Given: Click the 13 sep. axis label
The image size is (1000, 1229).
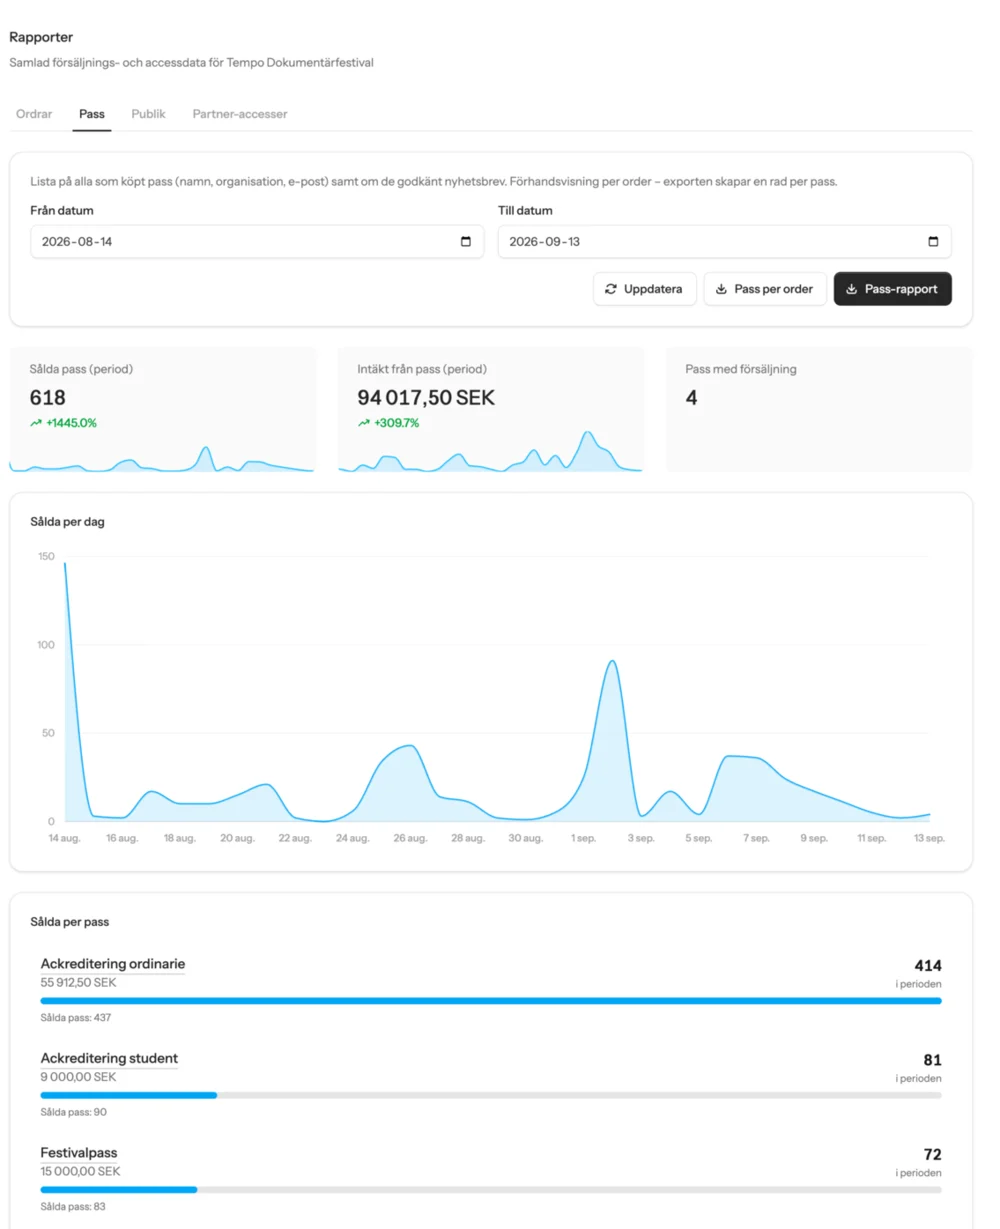Looking at the screenshot, I should (x=929, y=838).
